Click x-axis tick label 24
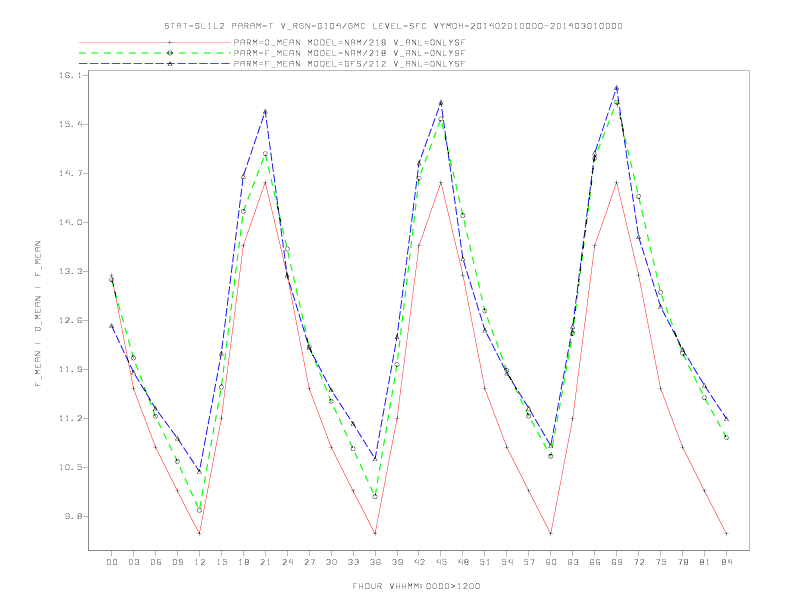792x612 pixels. [287, 562]
